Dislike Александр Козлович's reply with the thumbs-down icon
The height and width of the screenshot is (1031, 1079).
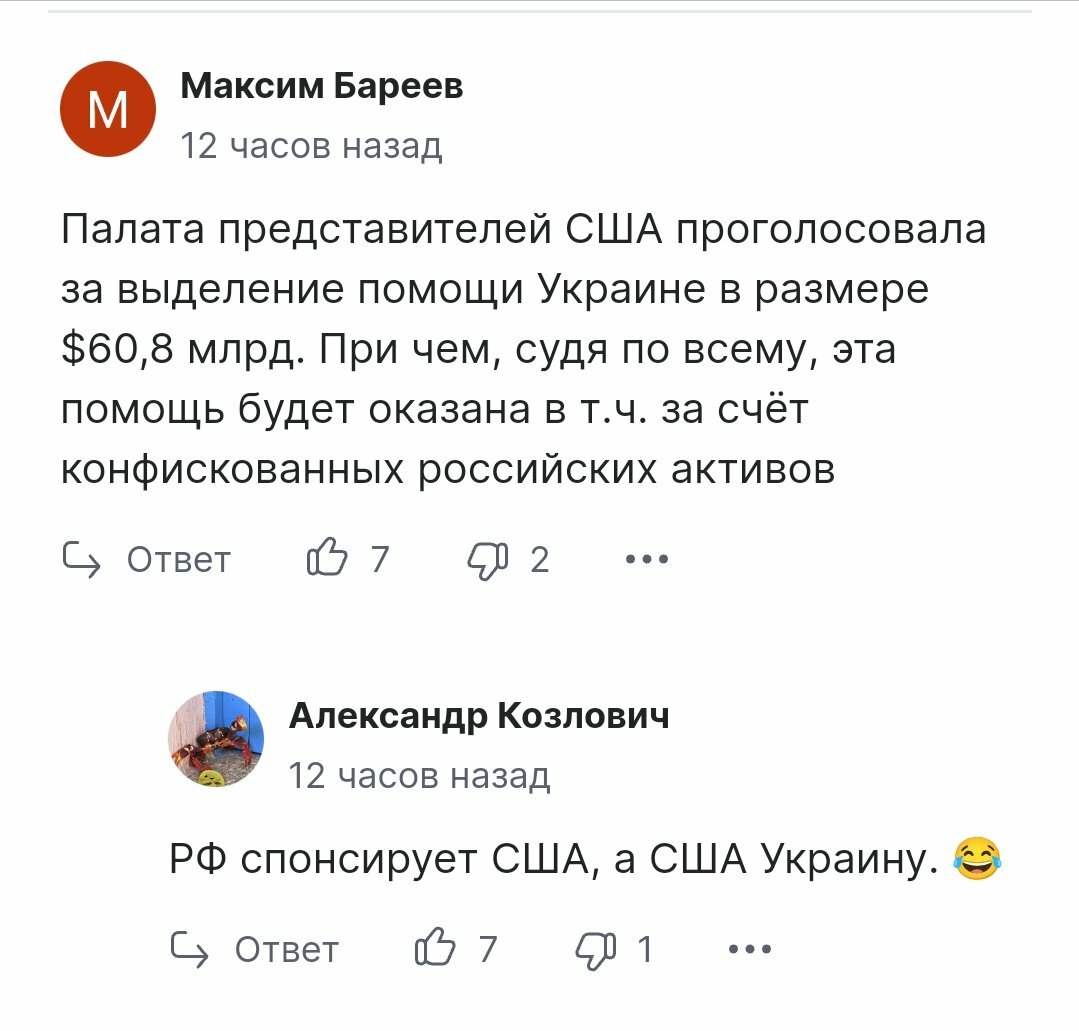tap(596, 950)
